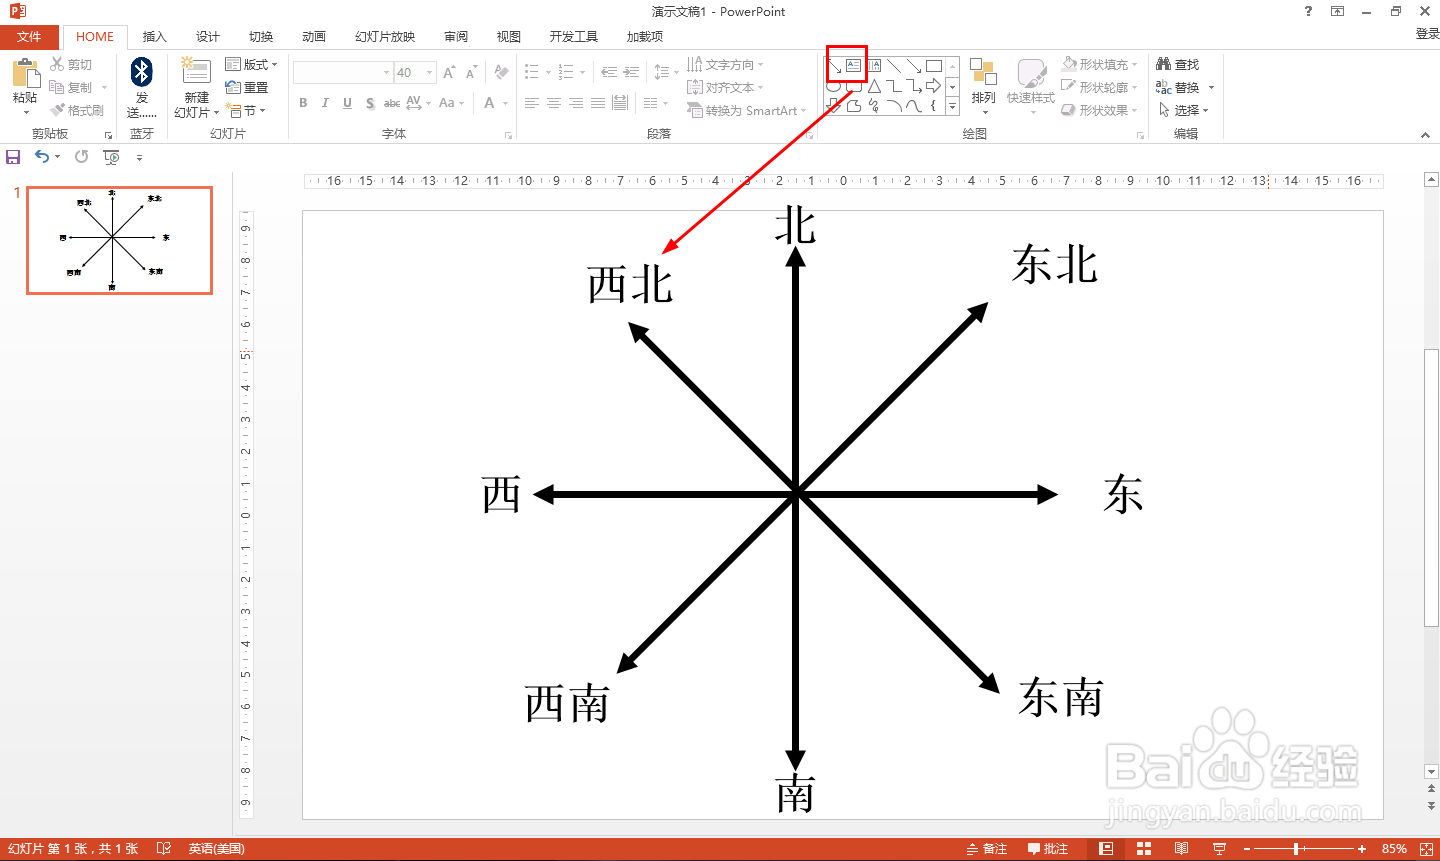The width and height of the screenshot is (1440, 861).
Task: Select slide 1 thumbnail in the panel
Action: click(x=119, y=240)
